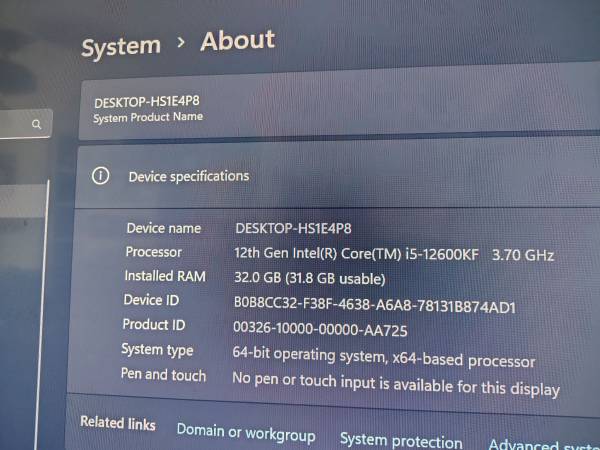Go back to System in breadcrumb
This screenshot has width=600, height=450.
coord(120,46)
